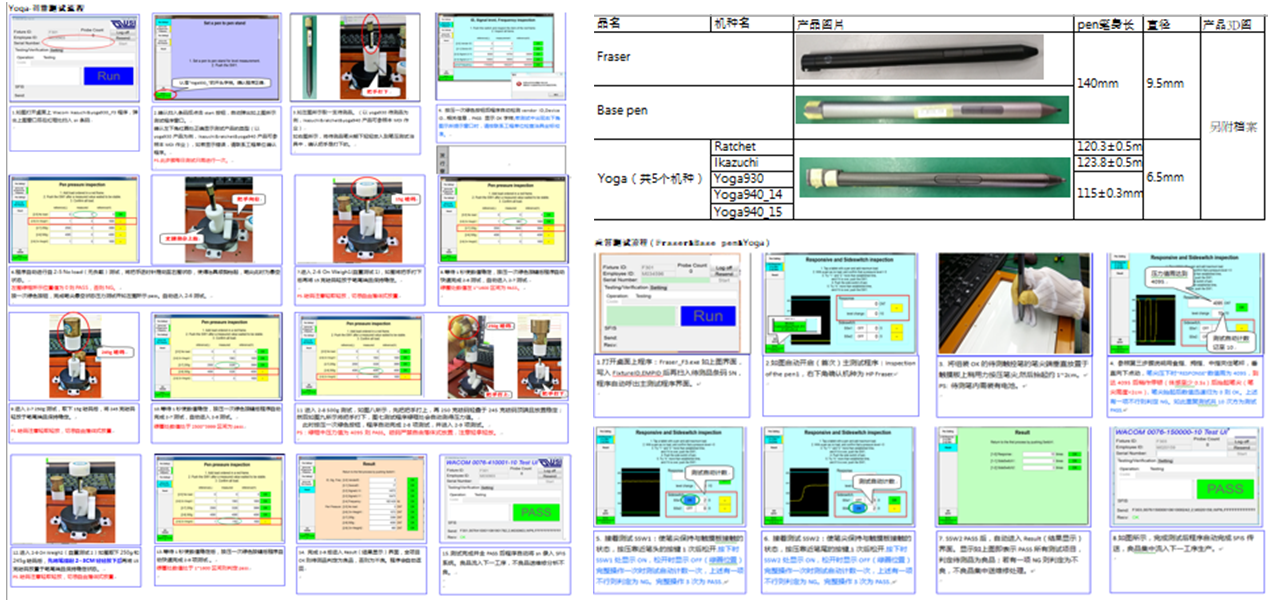Click the blue Run button in Yoga step 1 screenshot

[x=108, y=76]
